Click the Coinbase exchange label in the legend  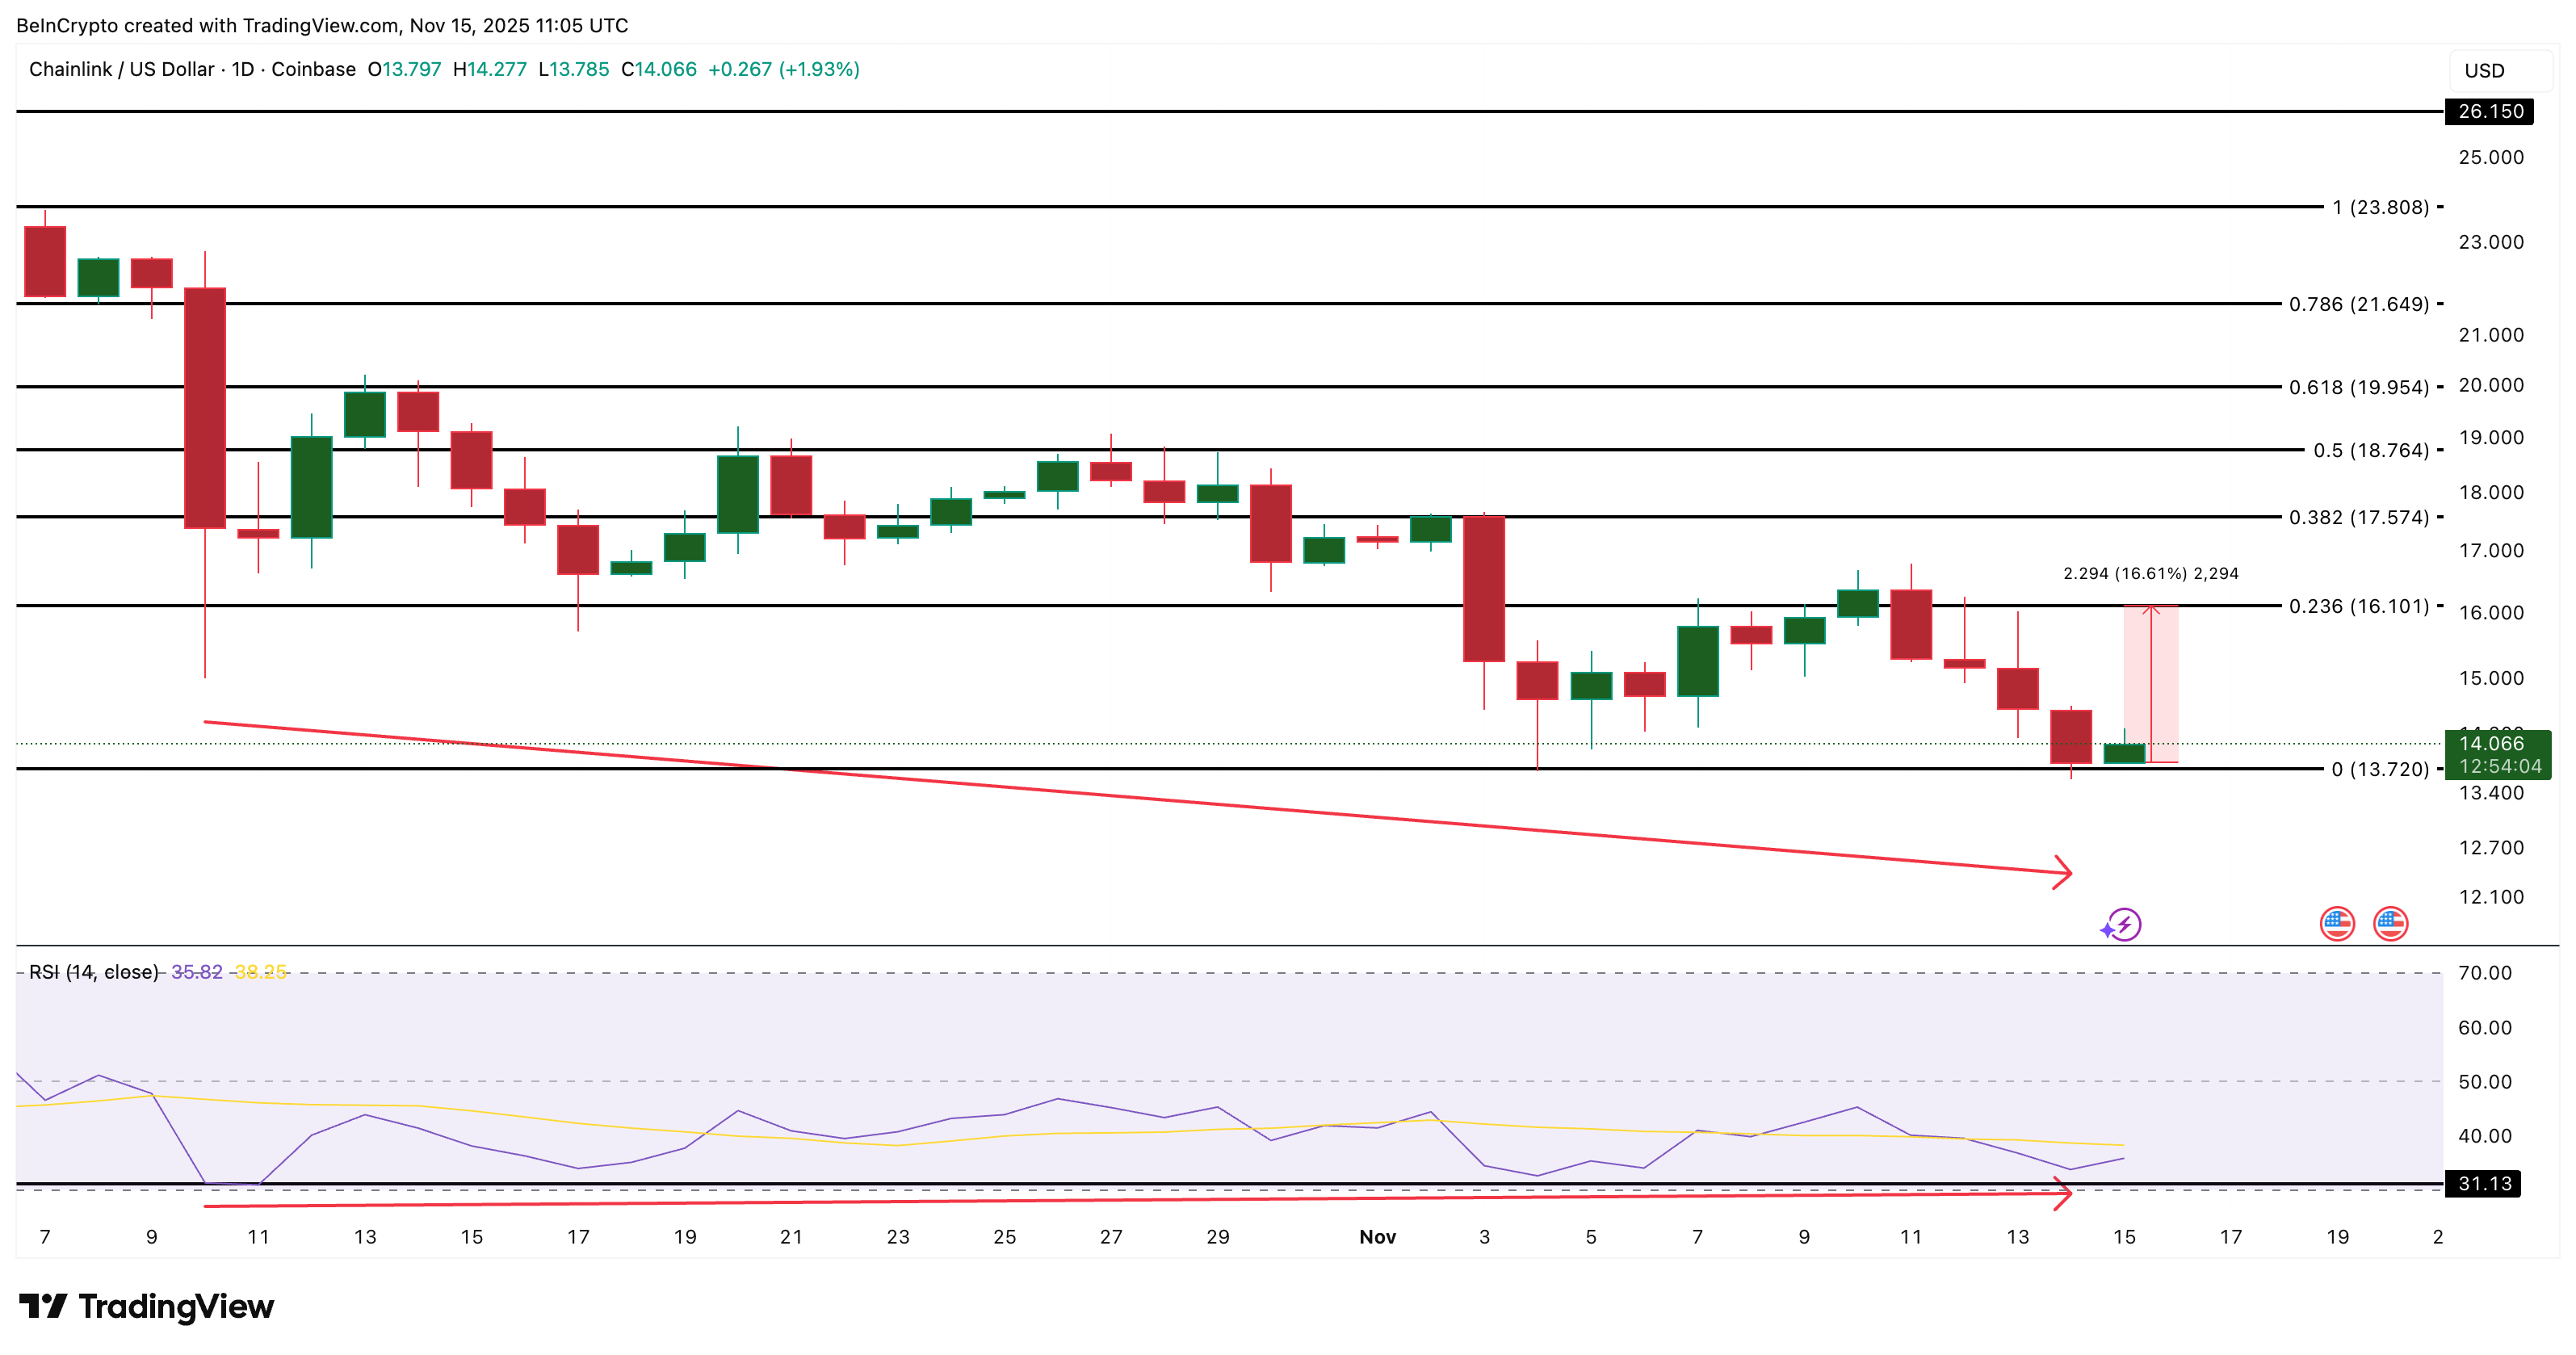click(x=313, y=70)
